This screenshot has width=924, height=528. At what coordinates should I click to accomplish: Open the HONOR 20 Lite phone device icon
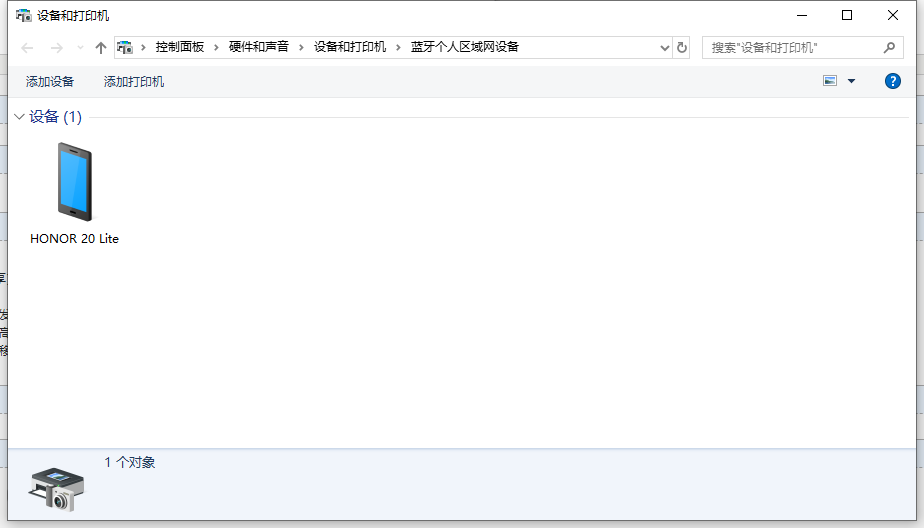tap(74, 182)
